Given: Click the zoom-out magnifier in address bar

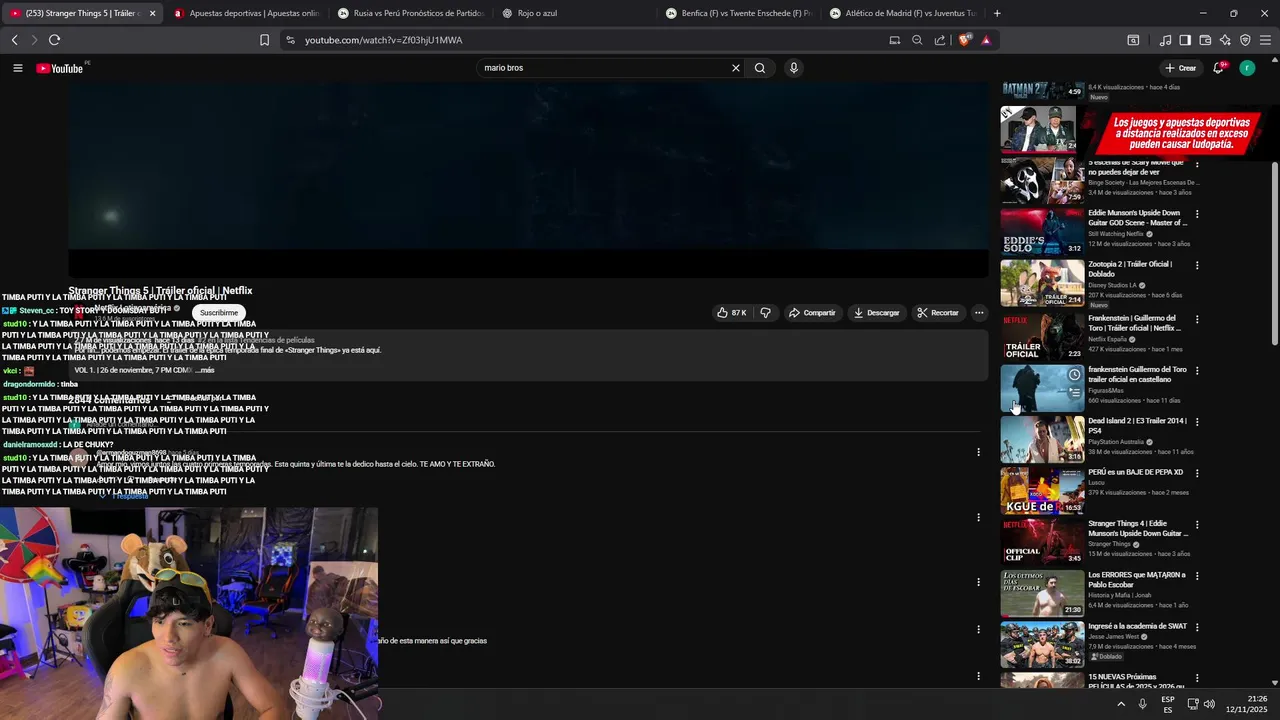Looking at the screenshot, I should click(x=917, y=40).
